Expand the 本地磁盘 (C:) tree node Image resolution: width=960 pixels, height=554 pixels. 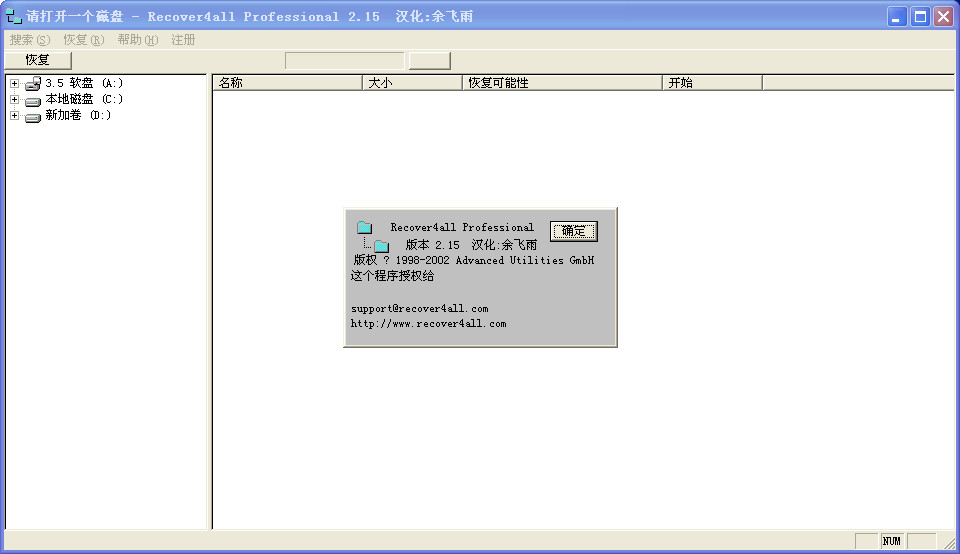[15, 99]
